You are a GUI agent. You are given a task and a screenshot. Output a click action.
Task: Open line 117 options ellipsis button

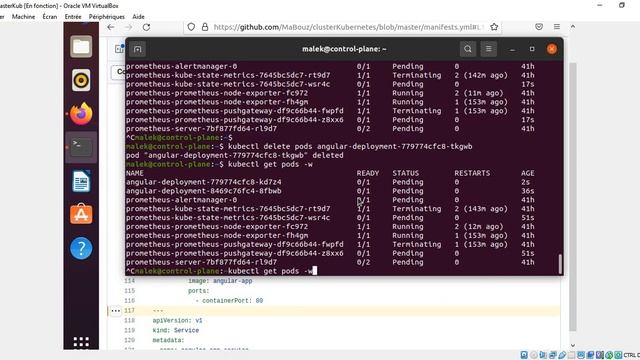(116, 311)
